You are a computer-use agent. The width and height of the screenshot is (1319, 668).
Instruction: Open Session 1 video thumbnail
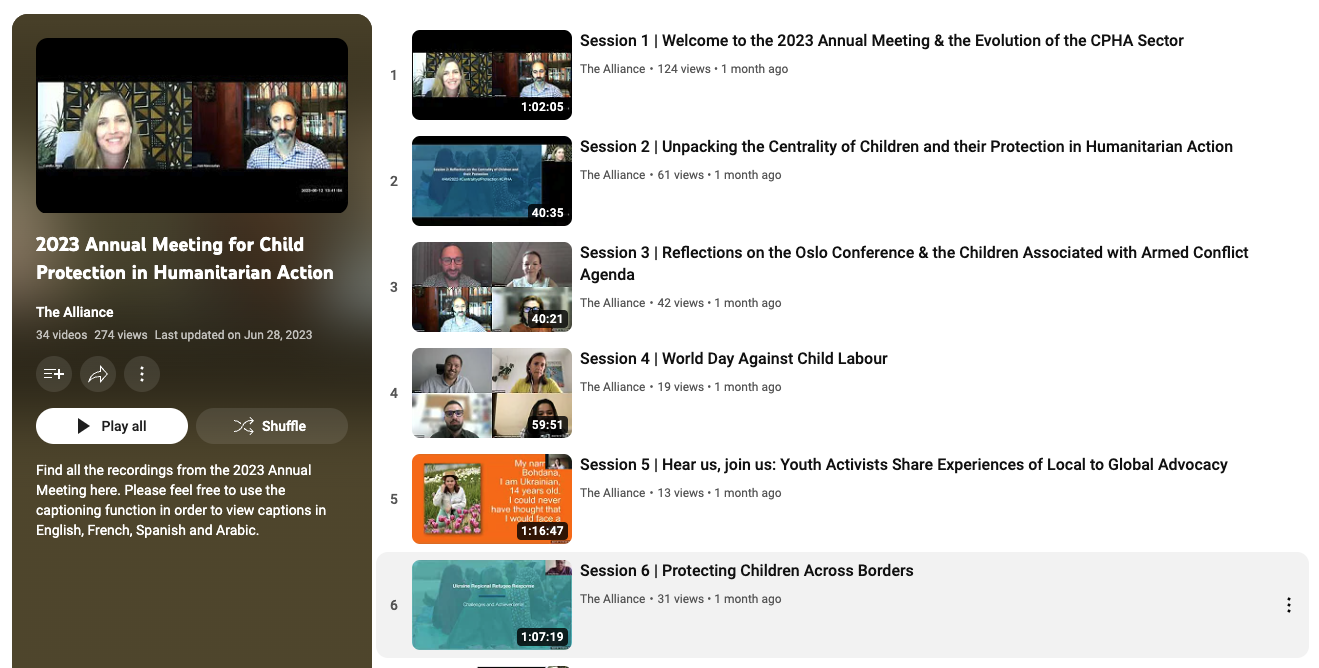tap(491, 75)
